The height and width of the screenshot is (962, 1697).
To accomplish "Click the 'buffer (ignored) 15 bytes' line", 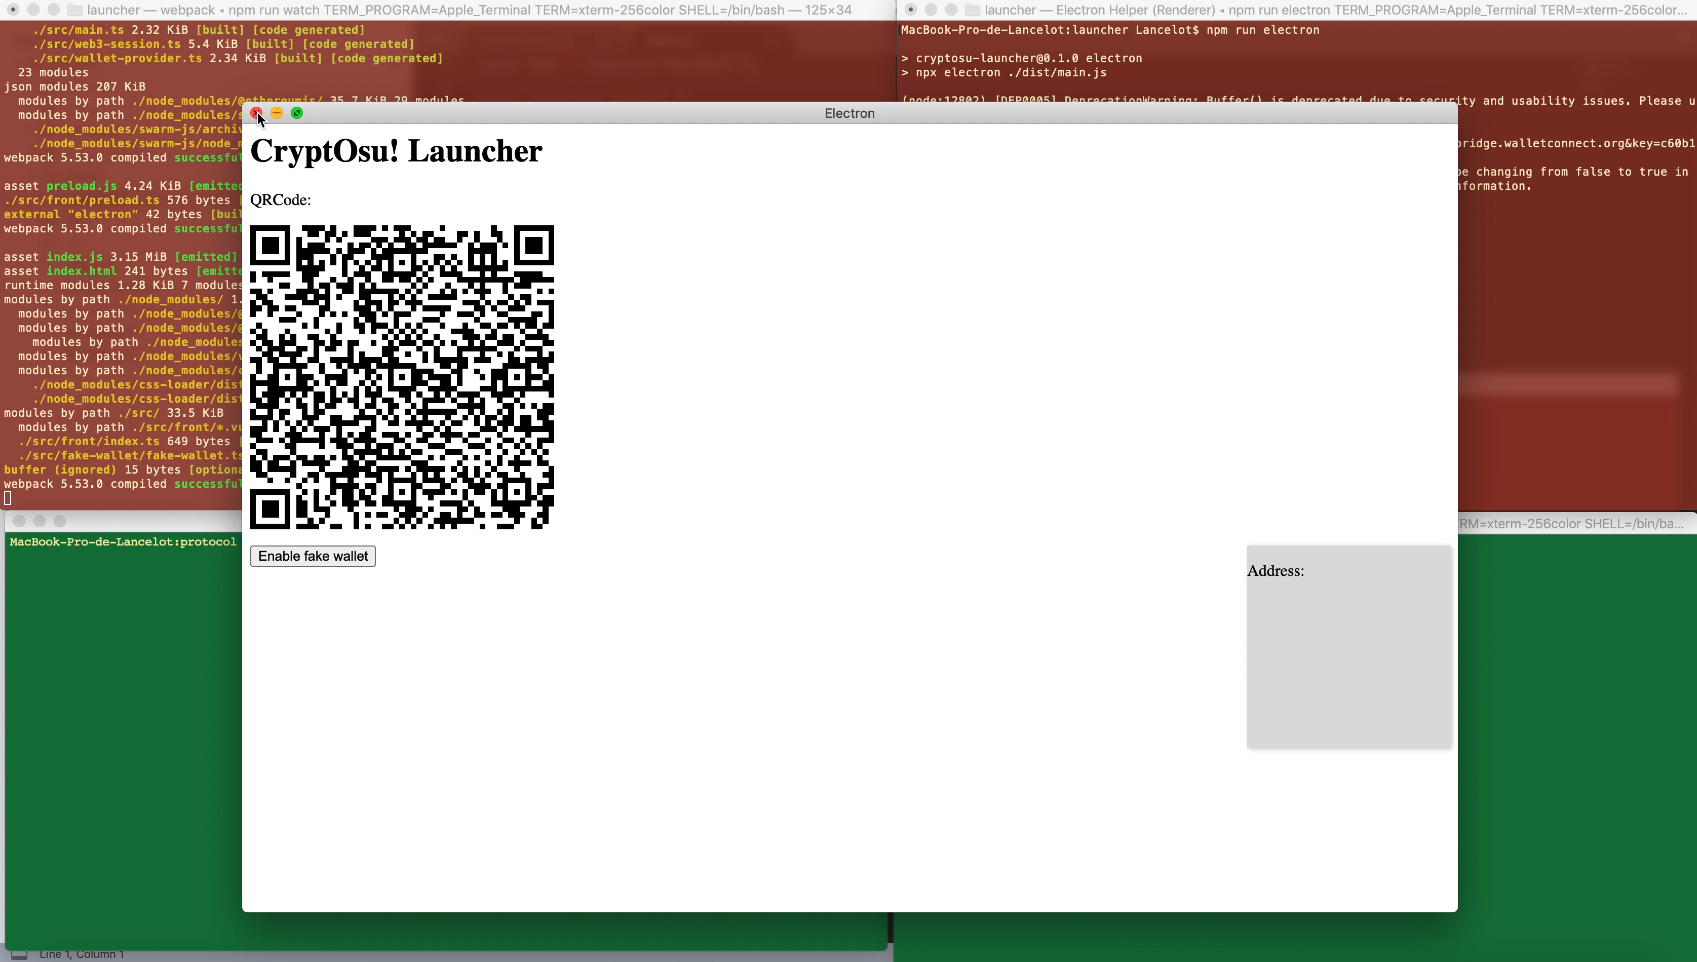I will 122,469.
